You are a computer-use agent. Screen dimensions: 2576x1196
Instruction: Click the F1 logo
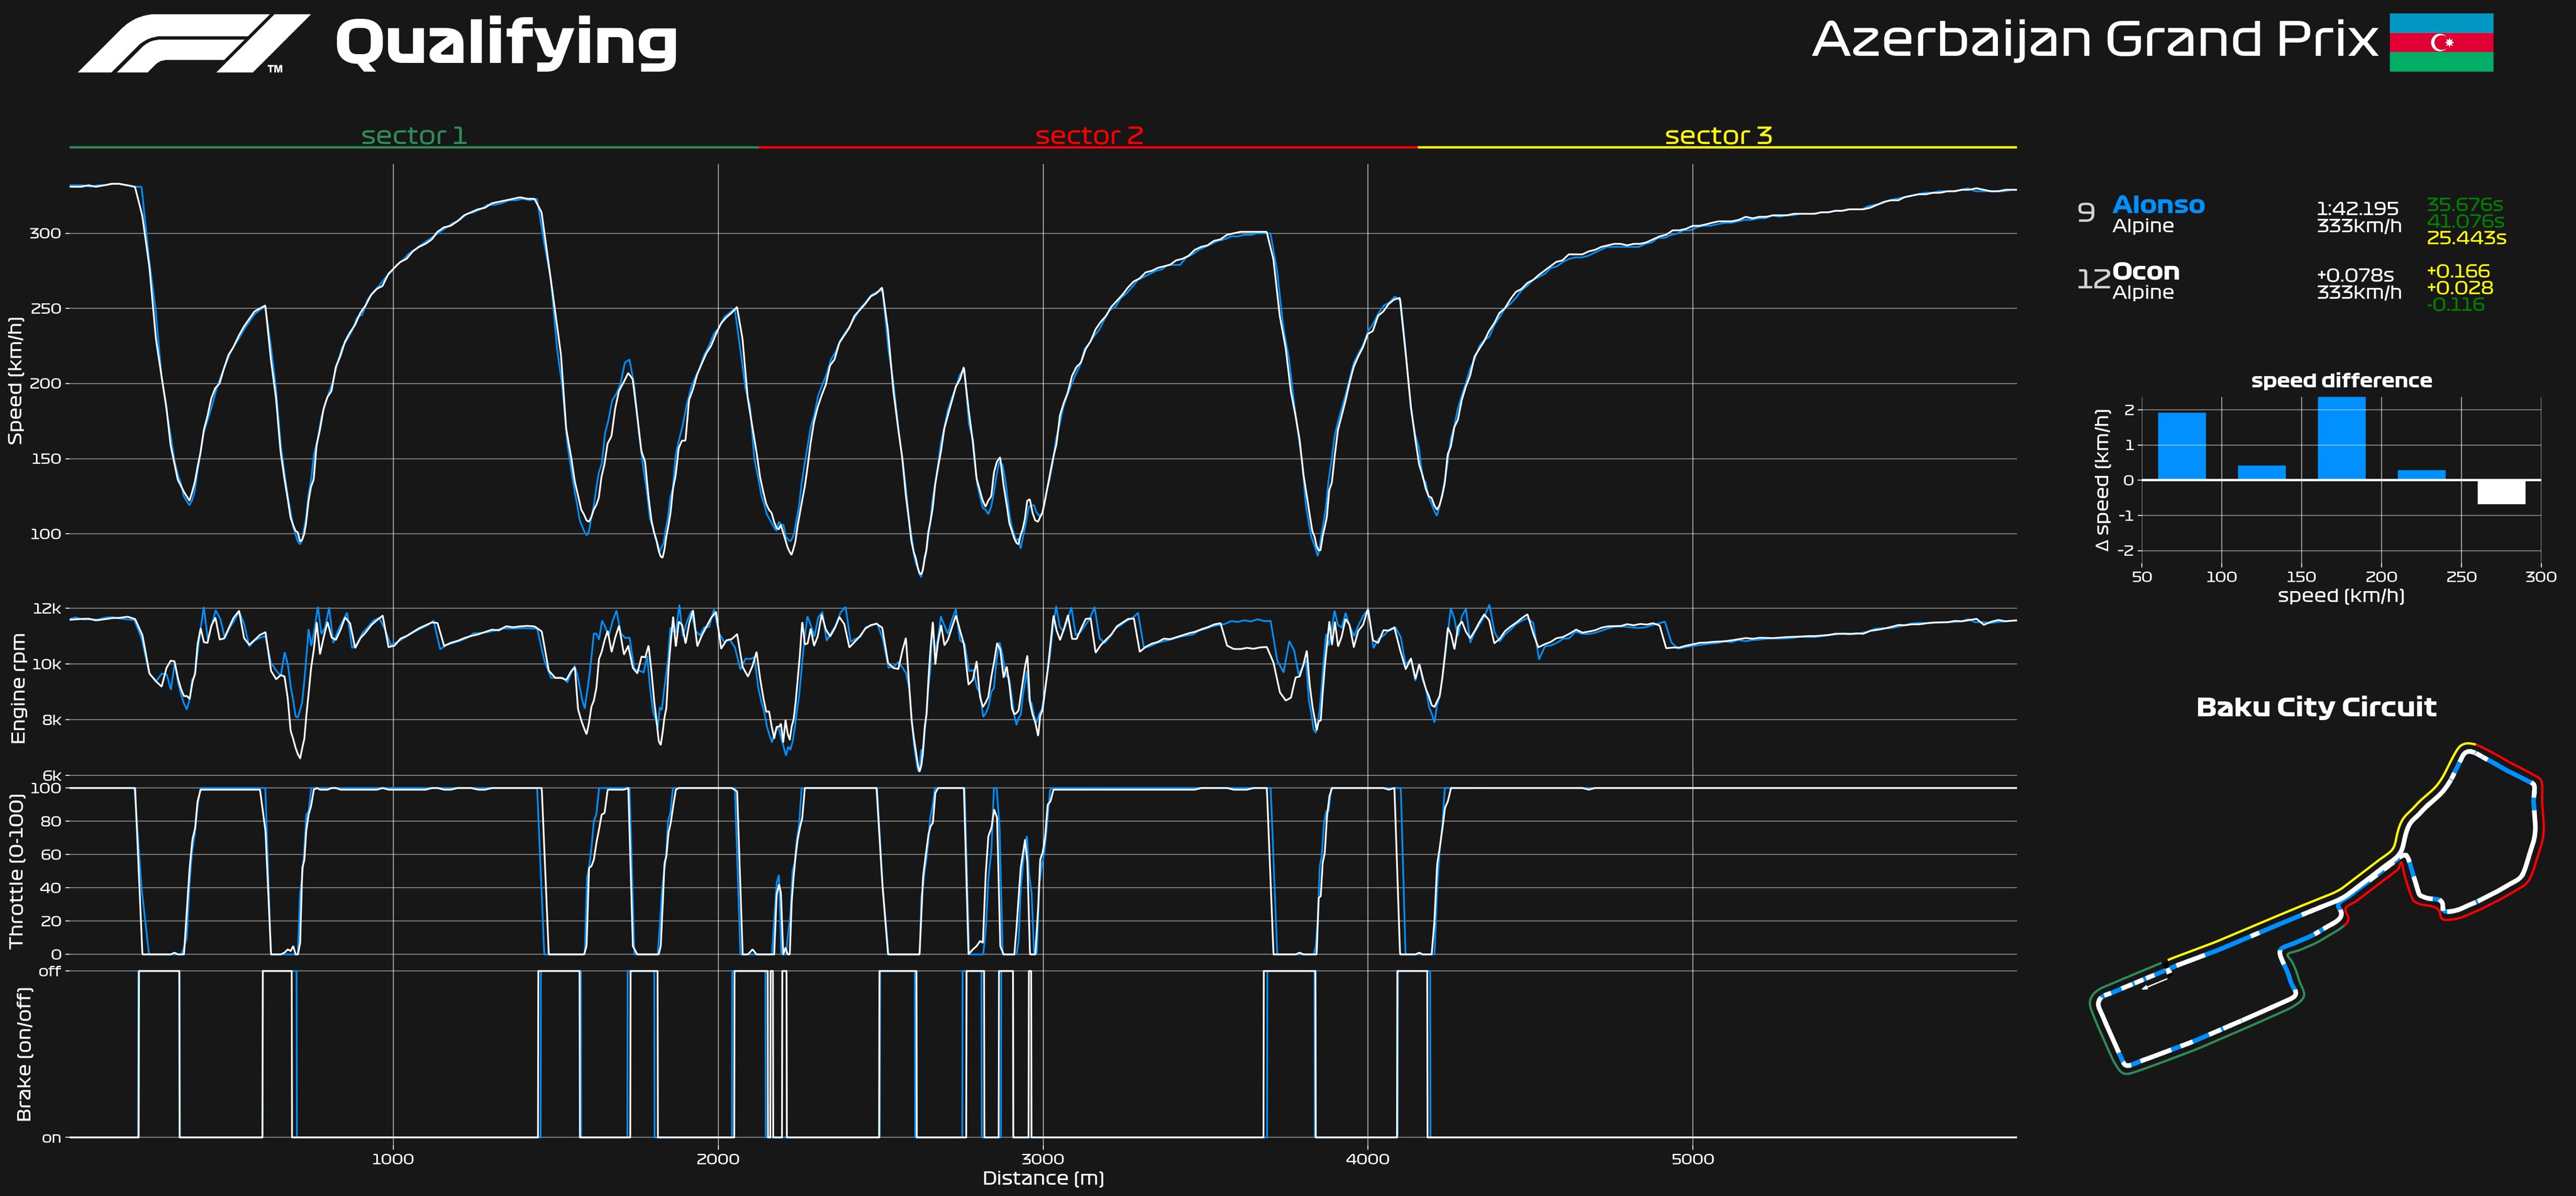pyautogui.click(x=194, y=44)
